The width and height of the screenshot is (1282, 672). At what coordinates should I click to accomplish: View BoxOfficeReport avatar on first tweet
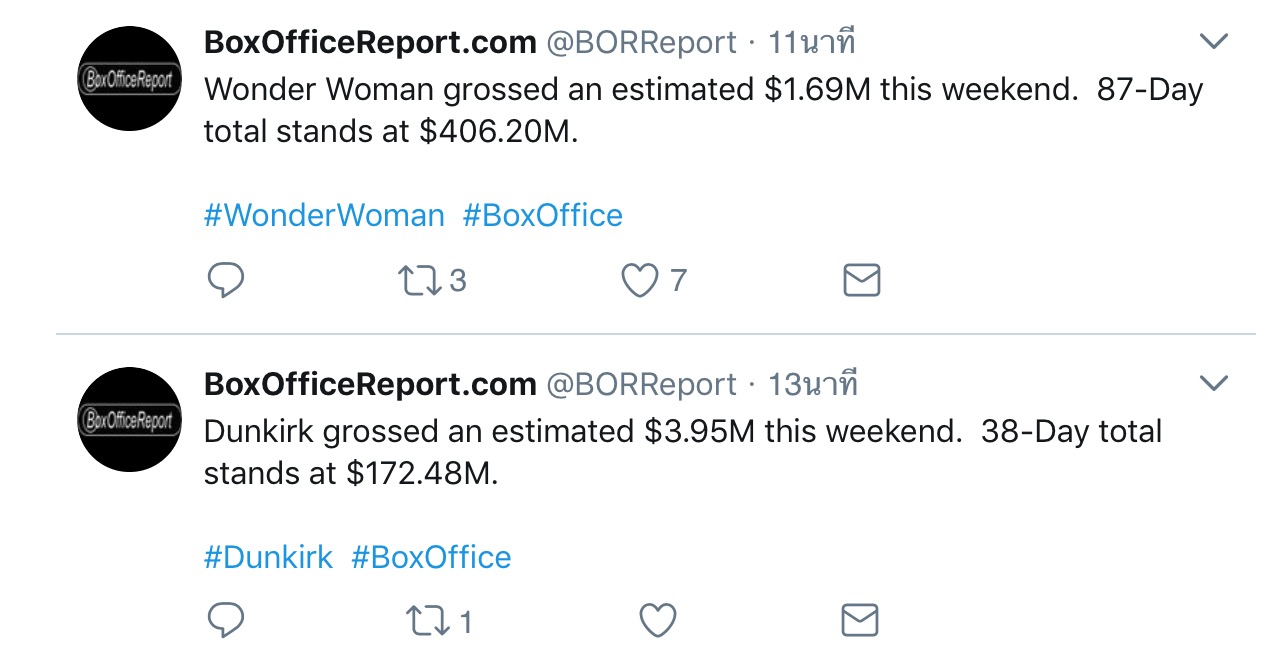click(x=130, y=78)
